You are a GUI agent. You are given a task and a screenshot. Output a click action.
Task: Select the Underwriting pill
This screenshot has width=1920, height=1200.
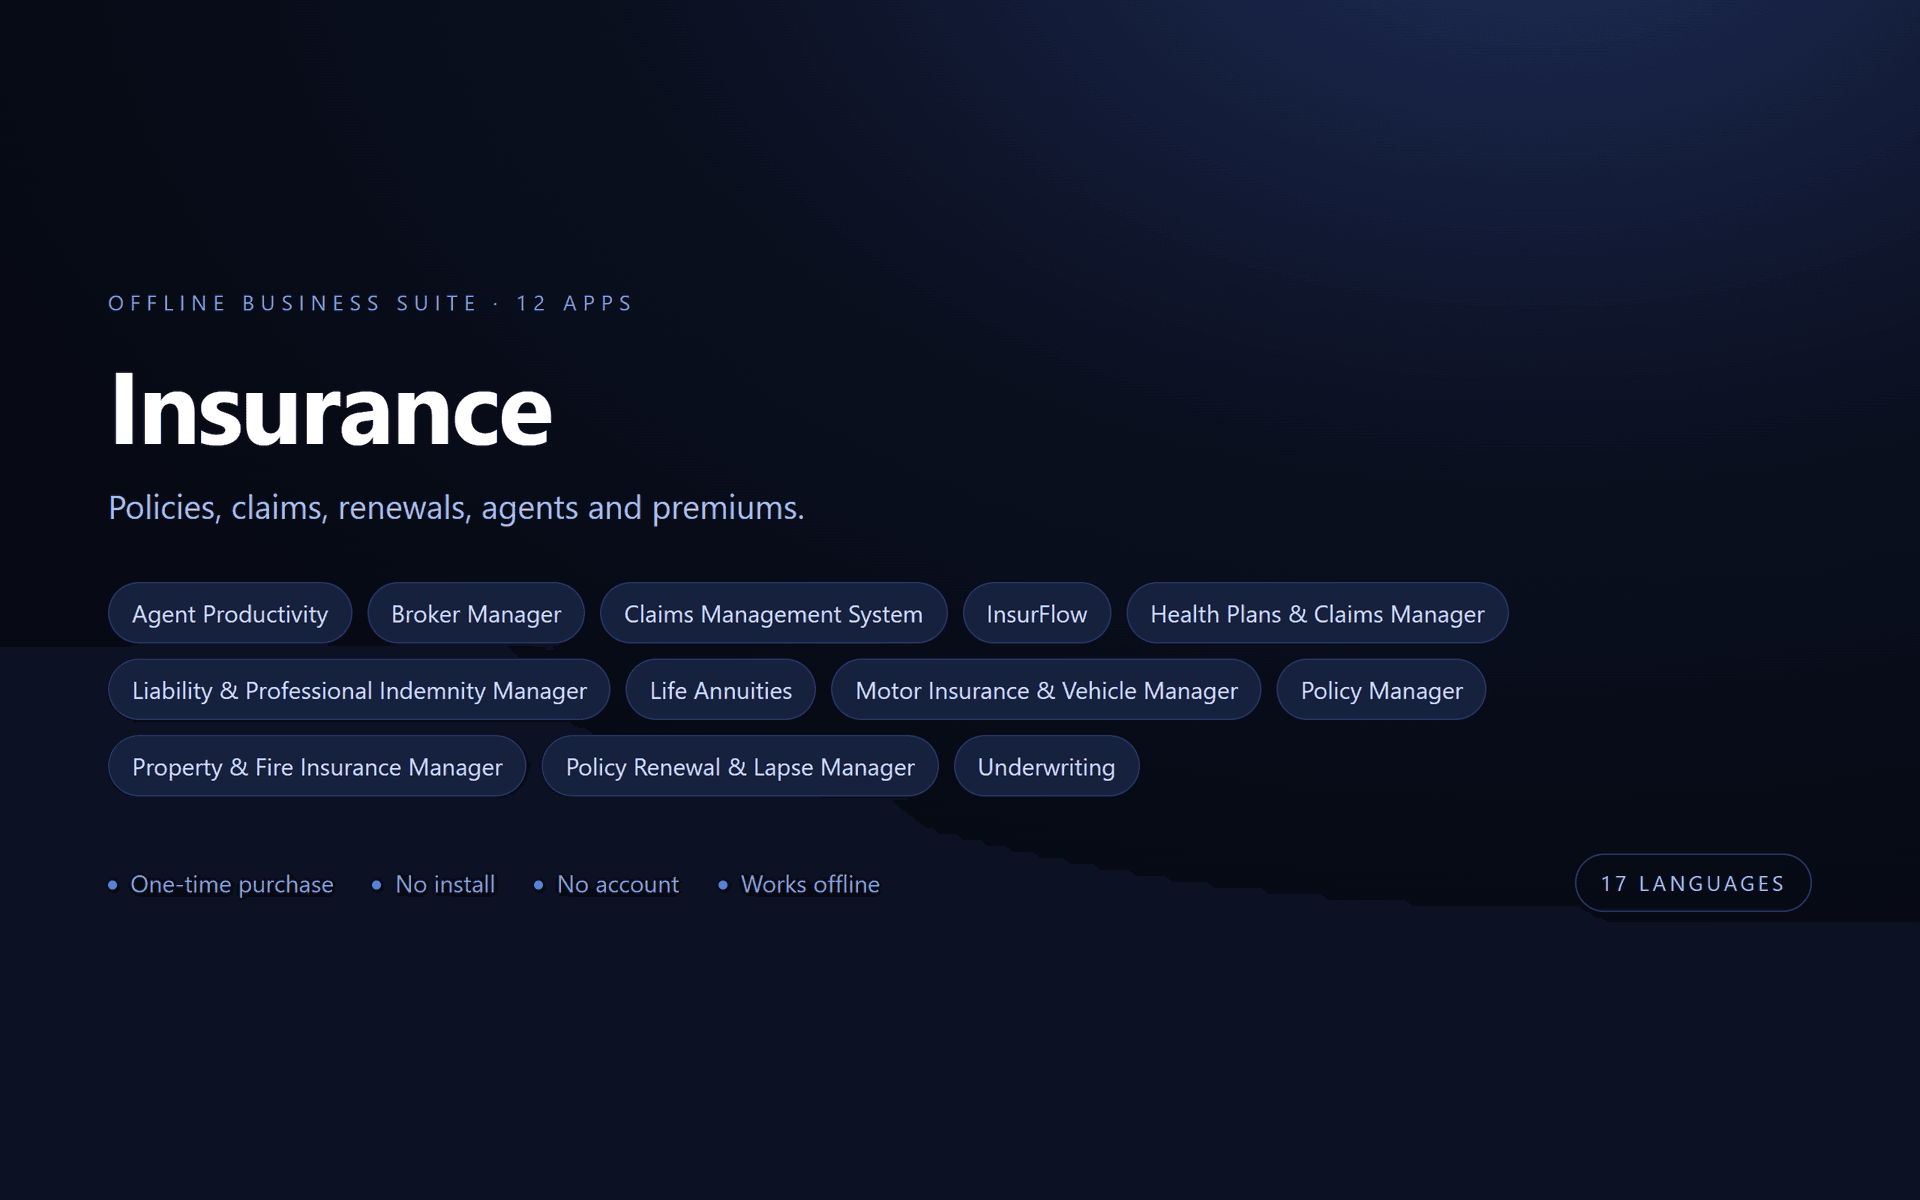tap(1046, 767)
